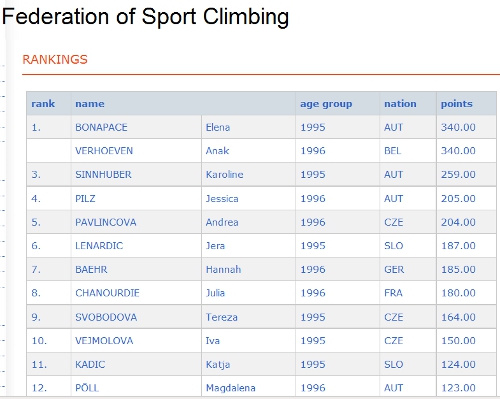Click first name Karoline
The width and height of the screenshot is (500, 399).
pyautogui.click(x=224, y=174)
